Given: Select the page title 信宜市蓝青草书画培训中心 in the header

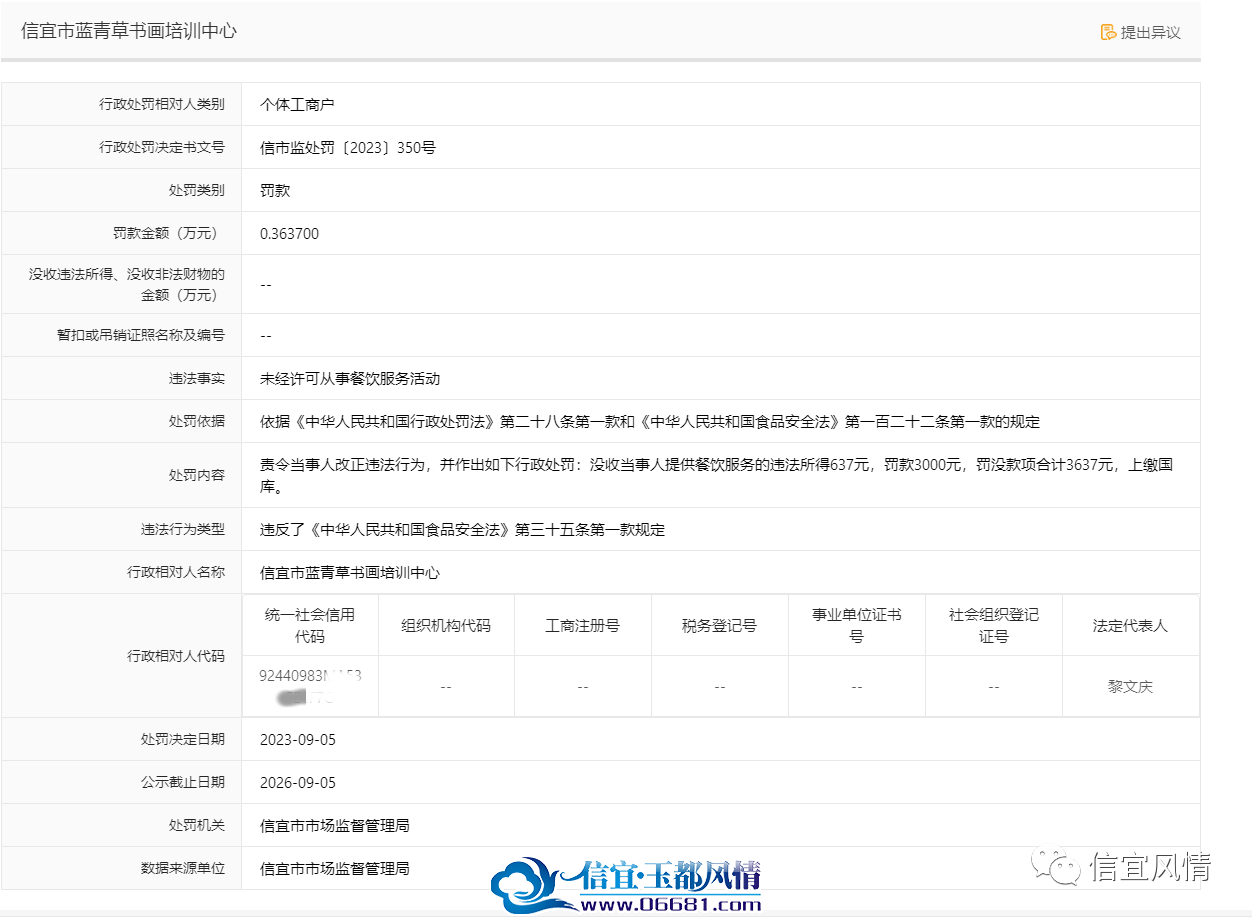Looking at the screenshot, I should click(129, 31).
